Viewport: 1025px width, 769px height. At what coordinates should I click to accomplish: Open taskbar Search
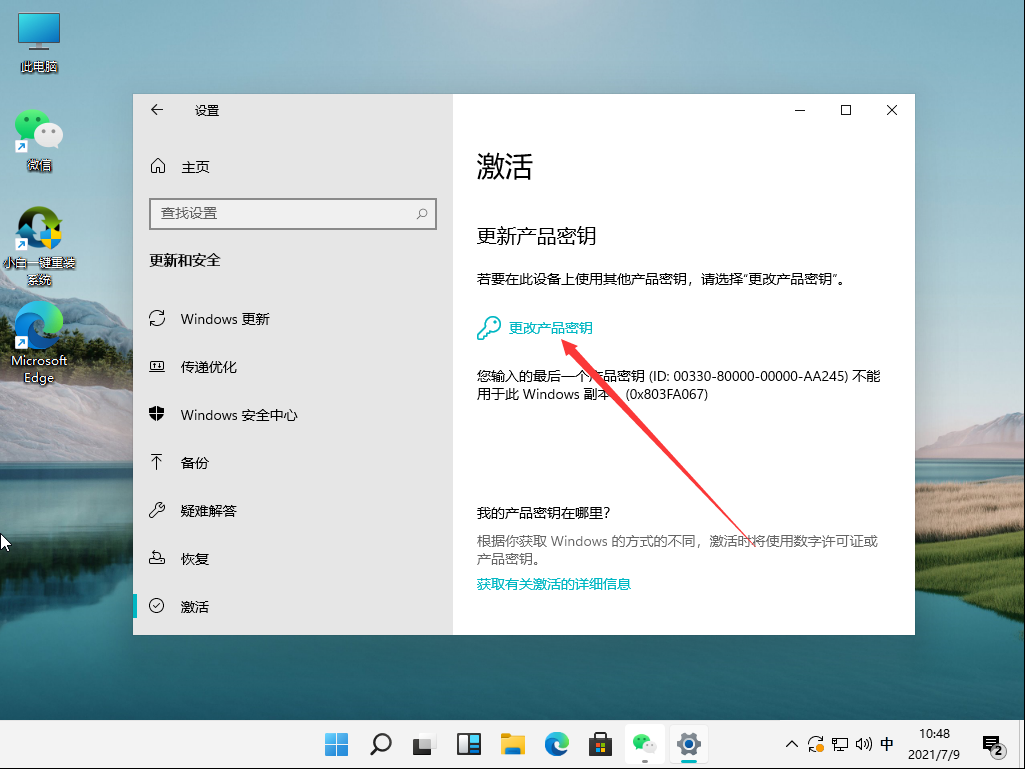point(380,744)
